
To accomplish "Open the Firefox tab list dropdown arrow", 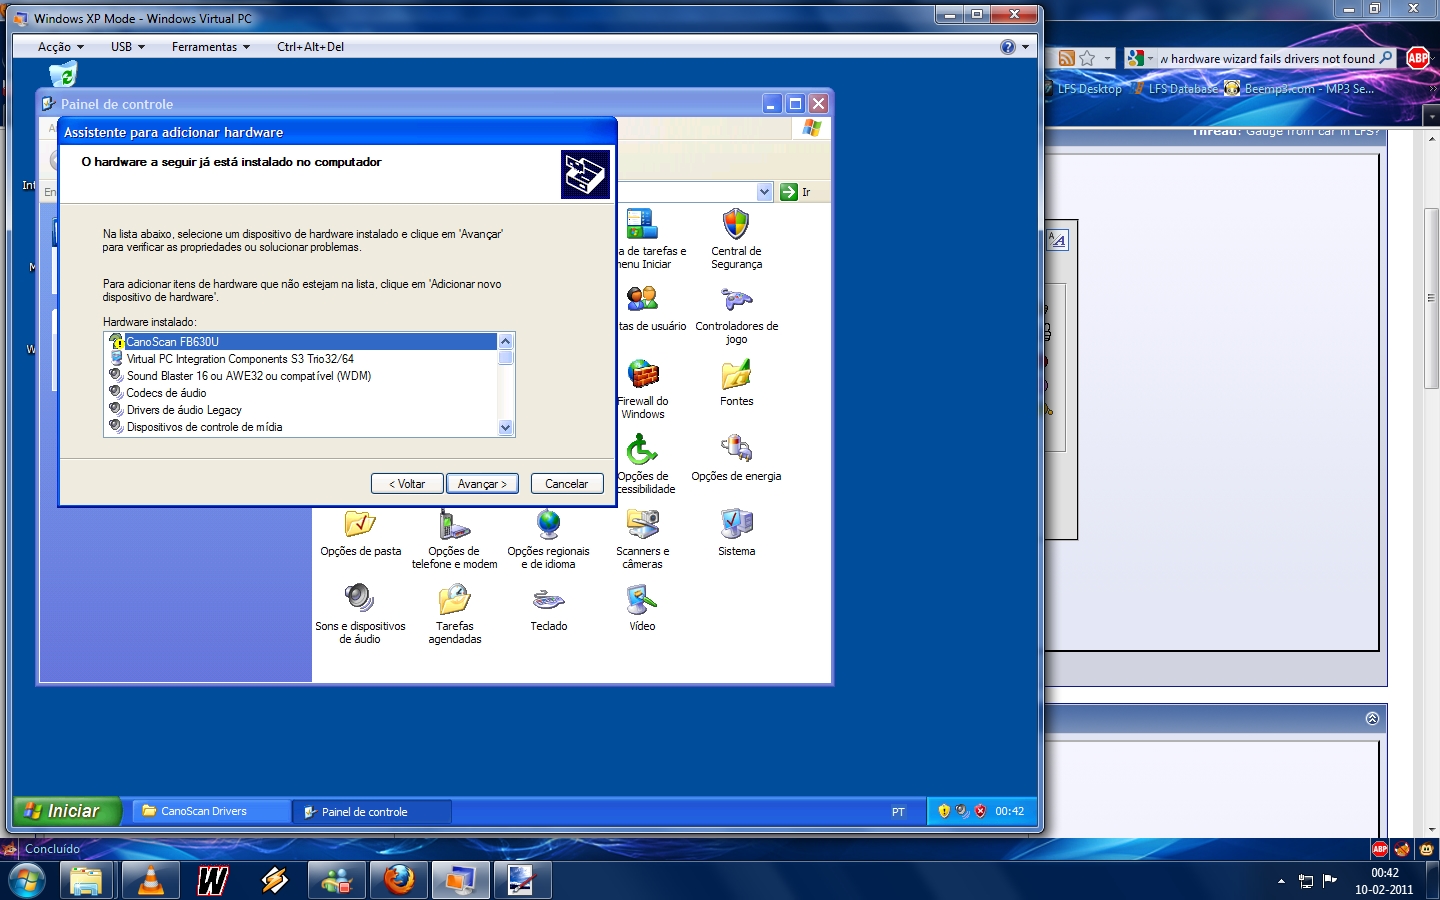I will pos(1431,117).
